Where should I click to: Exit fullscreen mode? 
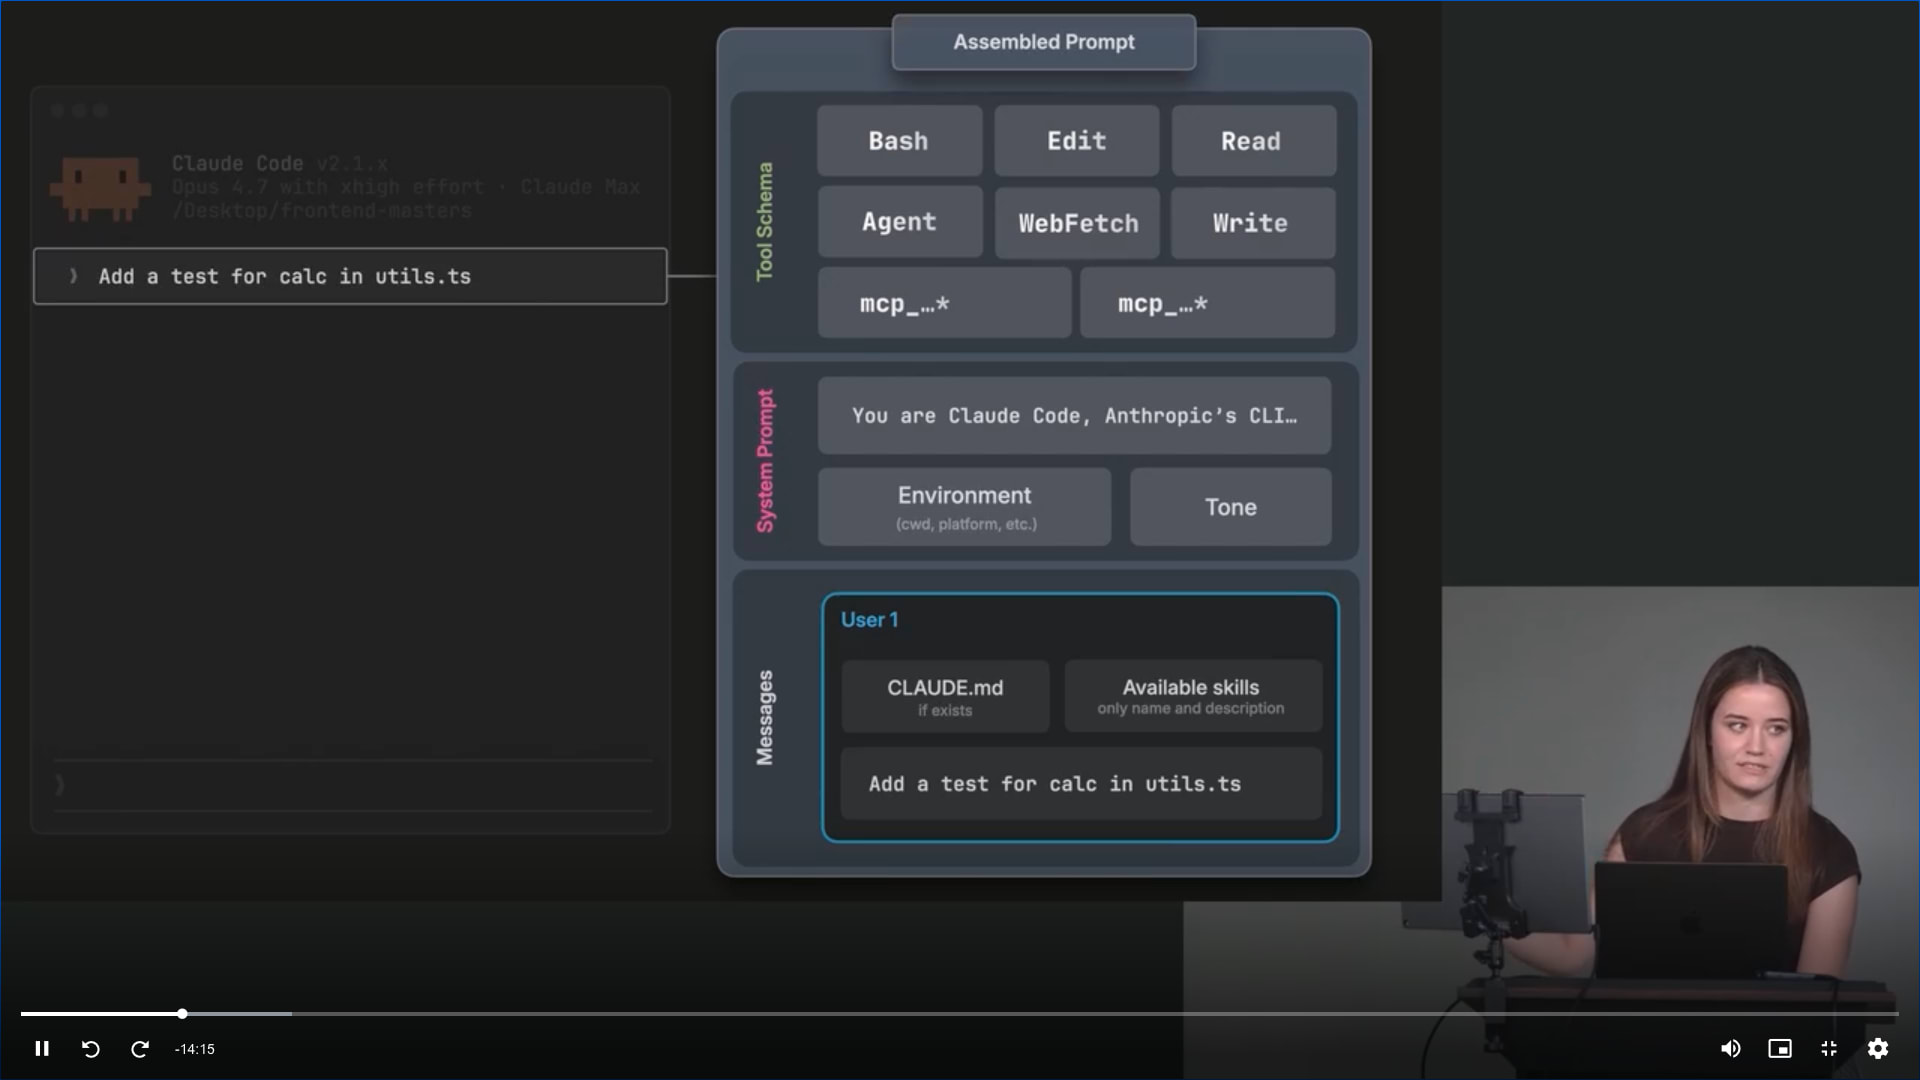tap(1829, 1049)
